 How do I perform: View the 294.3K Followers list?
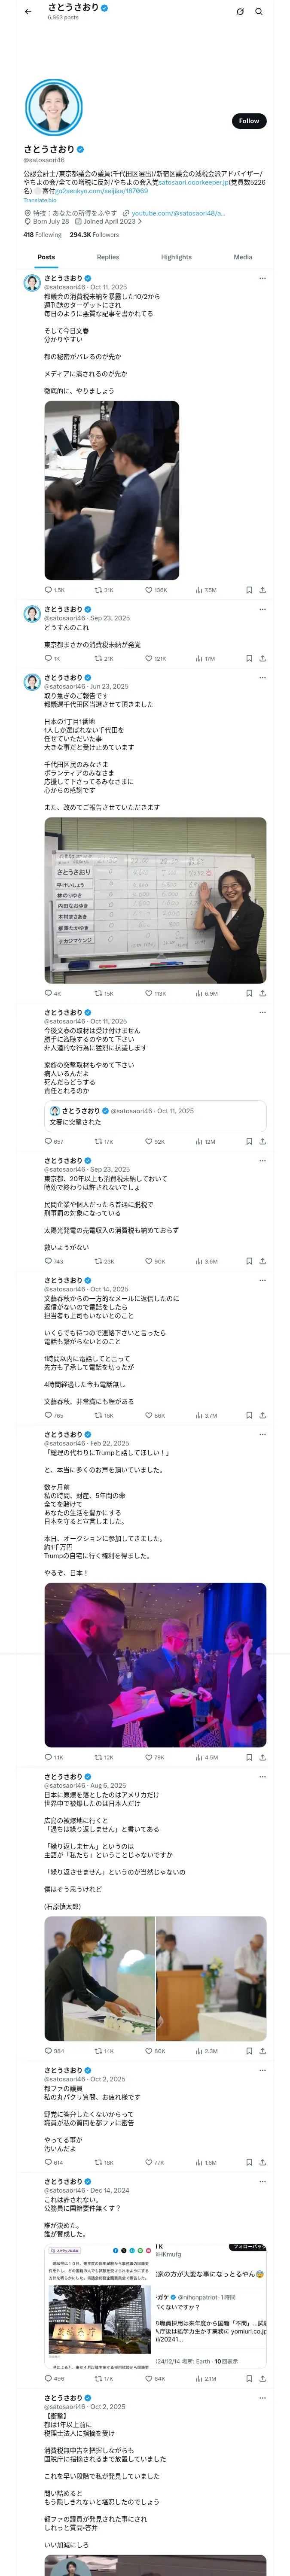(x=94, y=235)
